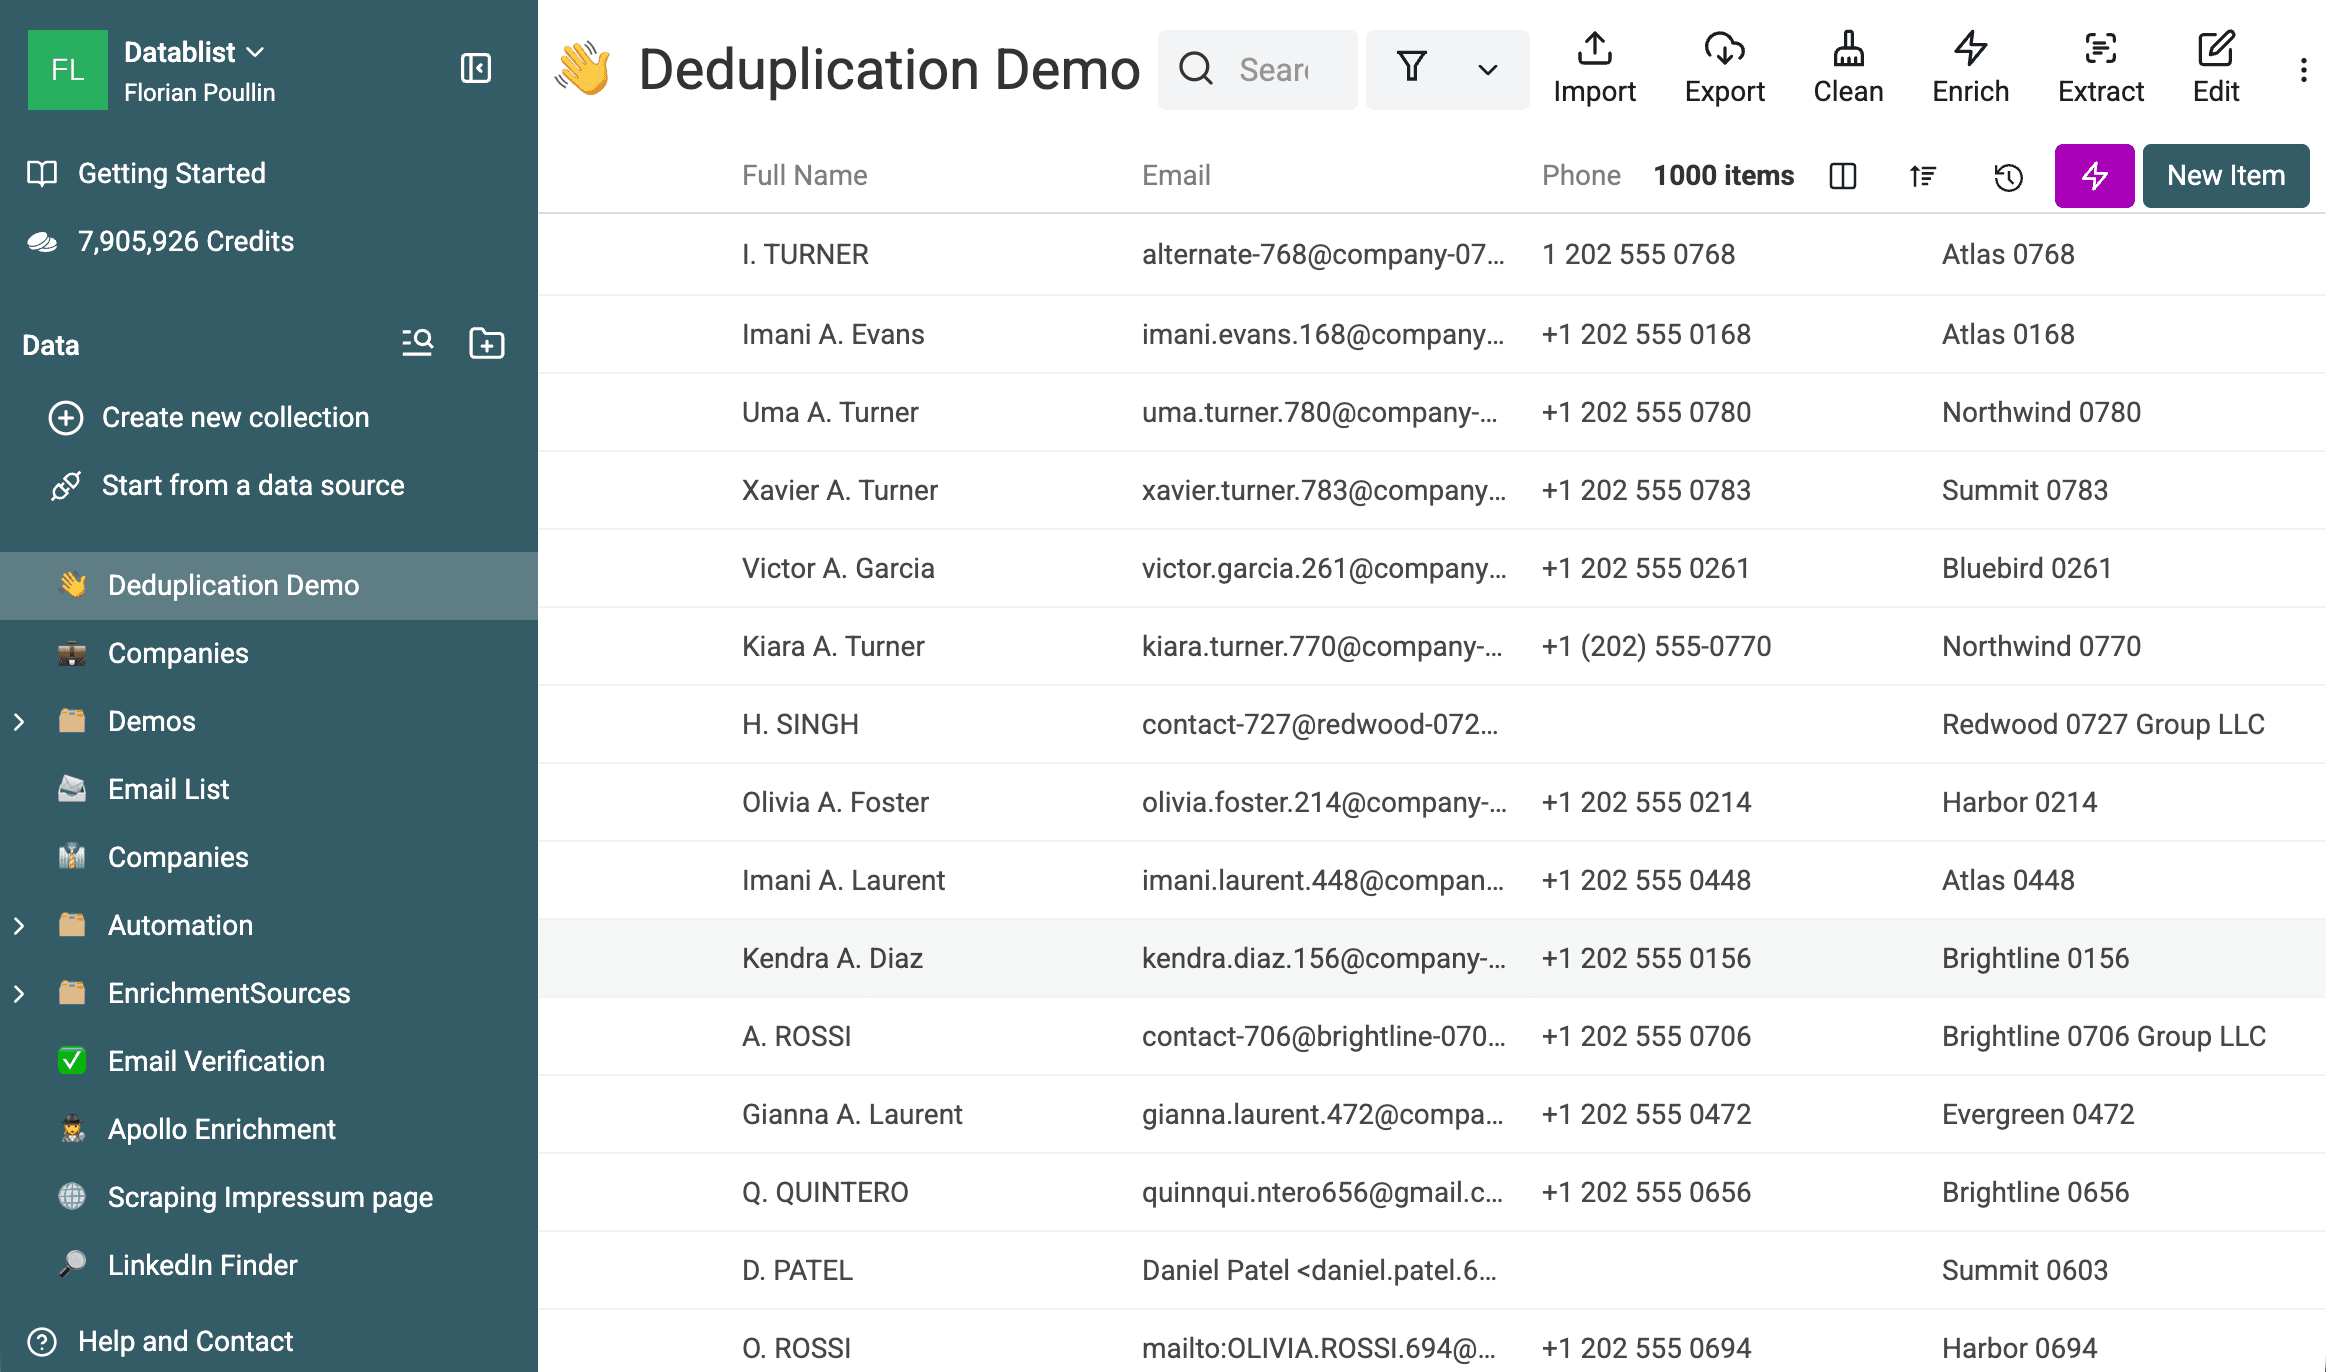This screenshot has width=2326, height=1372.
Task: Toggle the column layout icon
Action: click(x=1842, y=176)
